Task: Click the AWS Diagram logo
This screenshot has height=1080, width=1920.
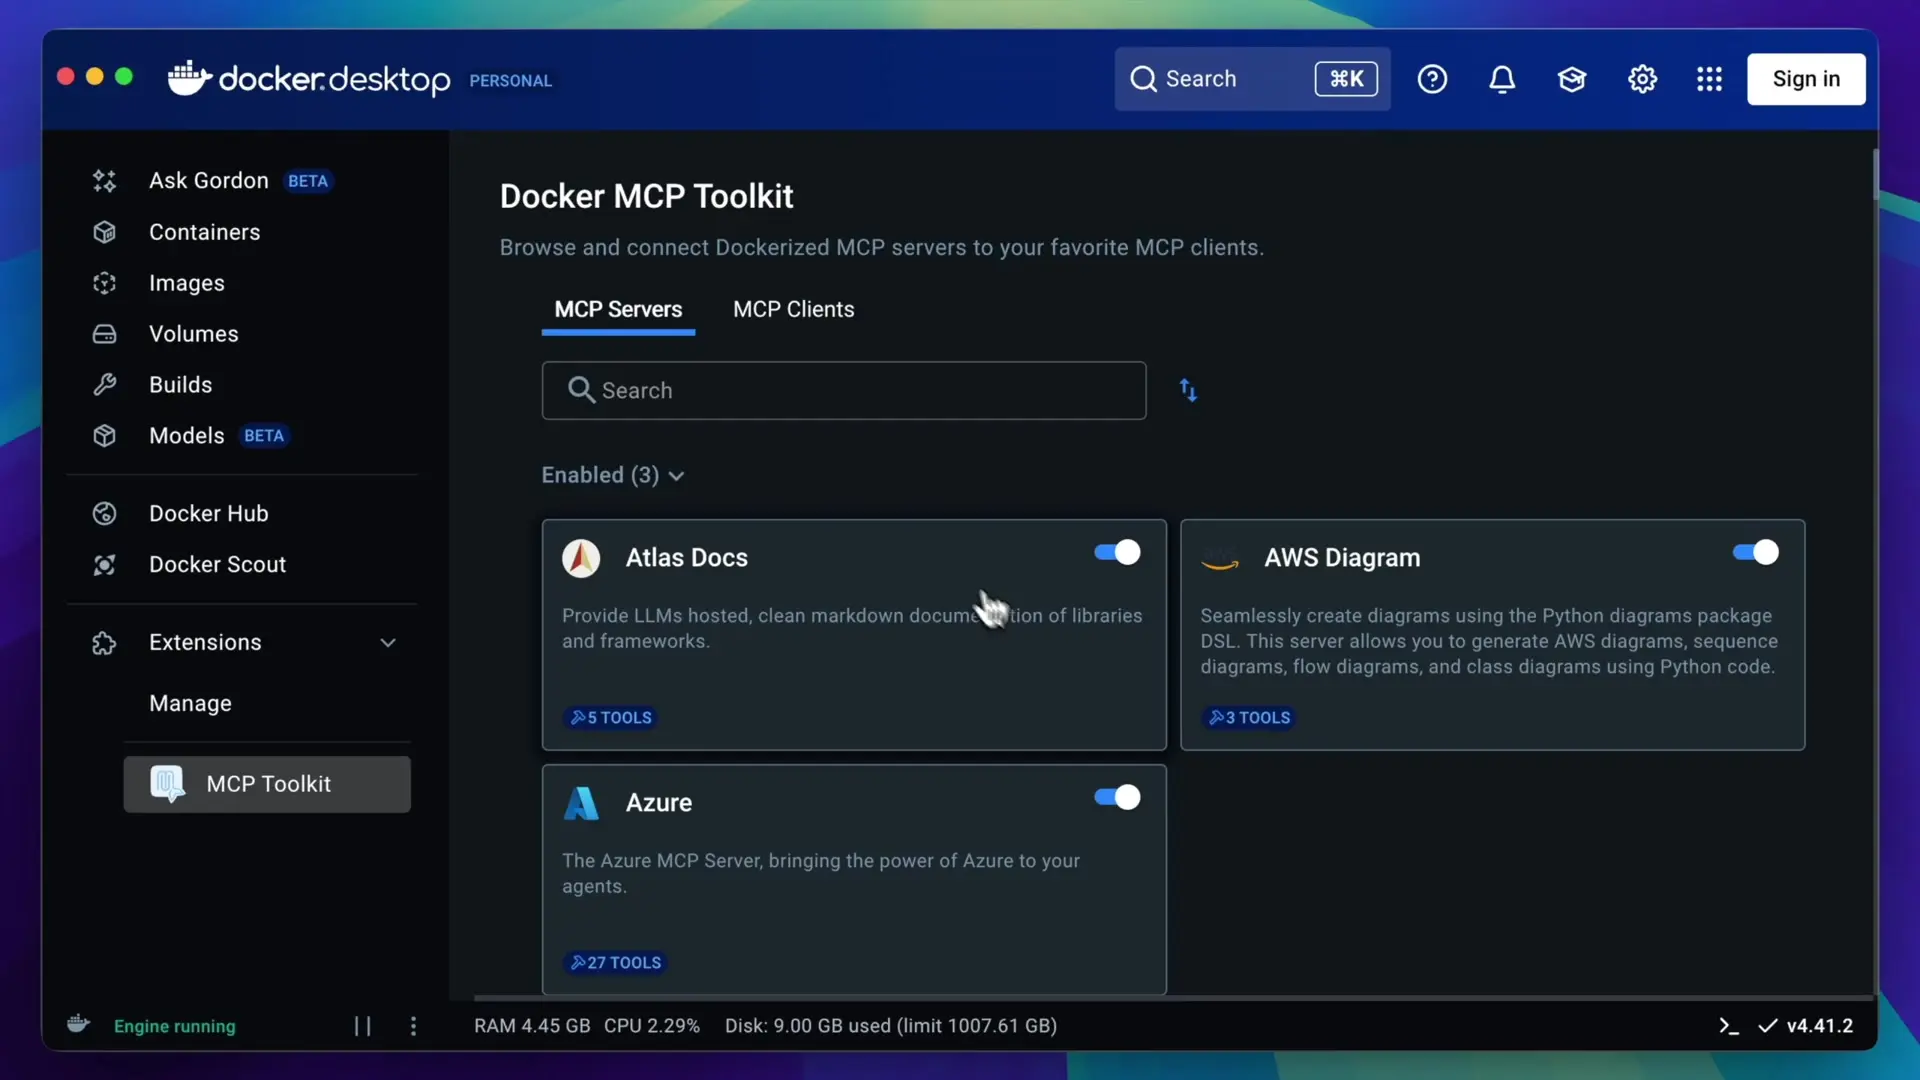Action: pyautogui.click(x=1220, y=558)
